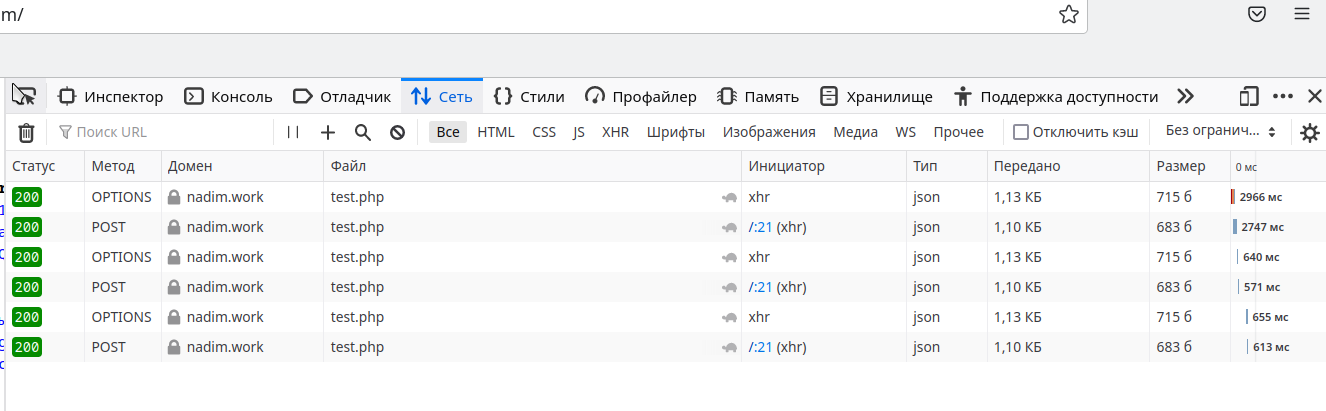Viewport: 1326px width, 411px height.
Task: Click lock icon of 2966 мс request
Action: [174, 197]
